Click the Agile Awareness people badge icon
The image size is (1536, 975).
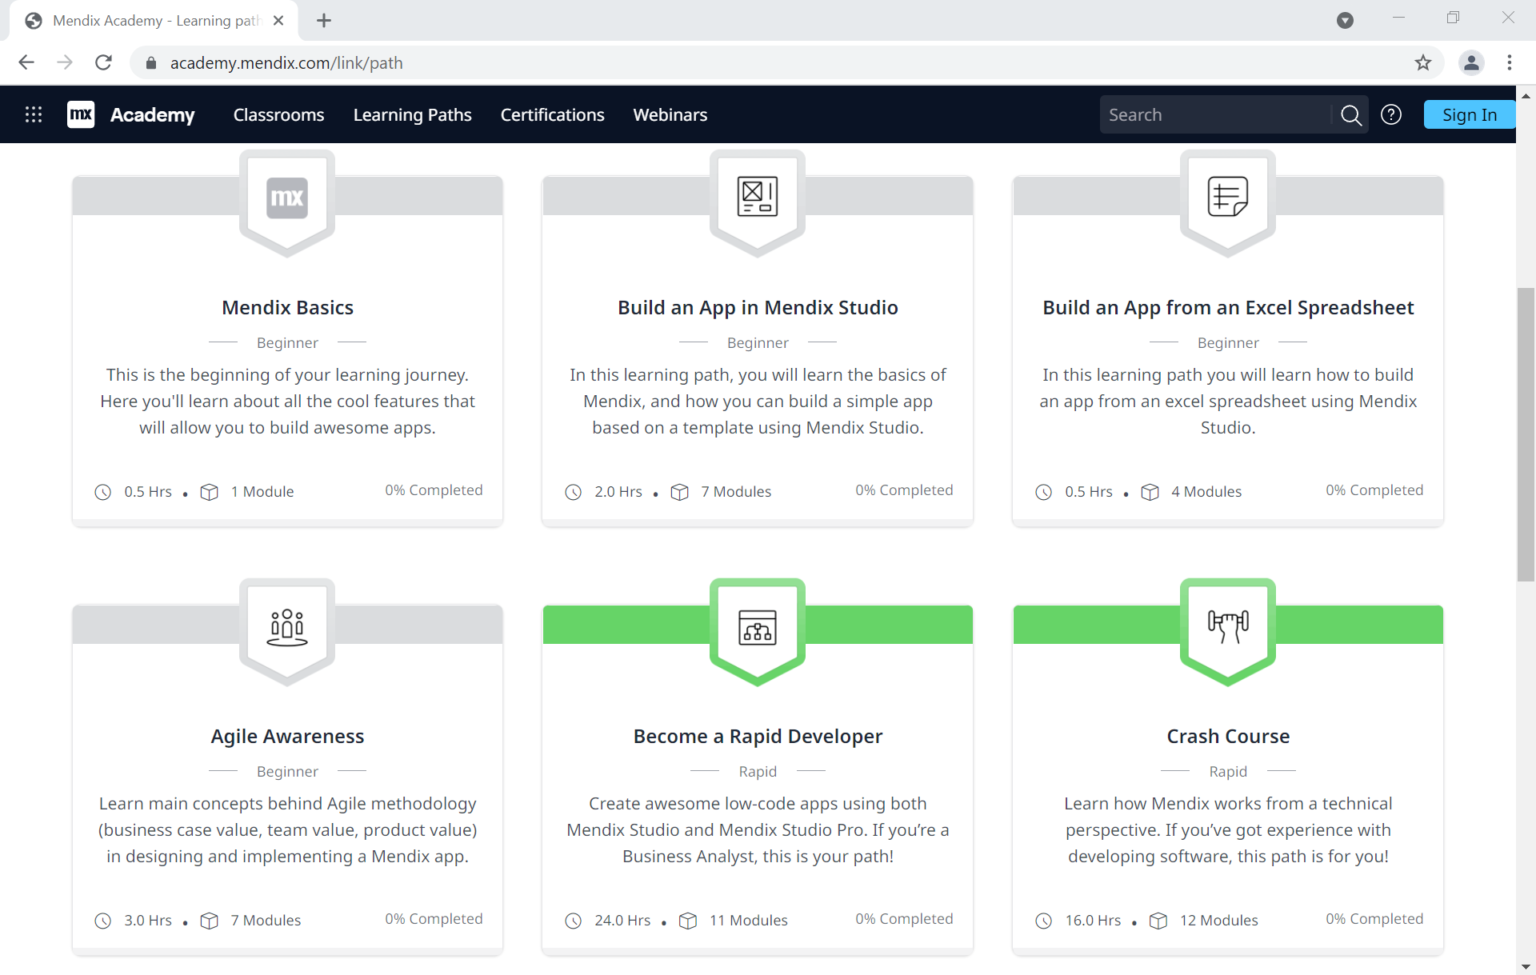[x=287, y=626]
